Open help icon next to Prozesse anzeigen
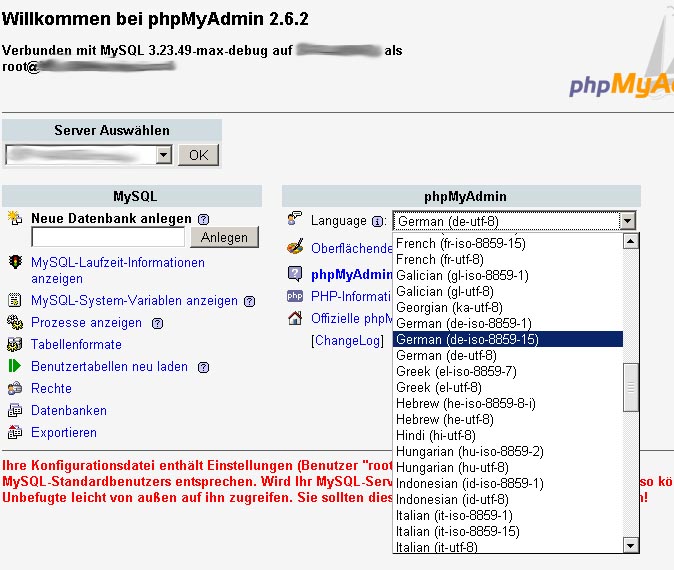This screenshot has width=674, height=570. click(x=158, y=323)
